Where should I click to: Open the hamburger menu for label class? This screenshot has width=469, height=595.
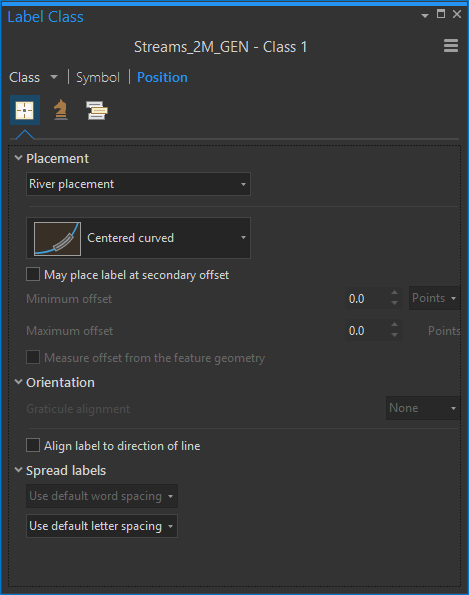tap(451, 46)
